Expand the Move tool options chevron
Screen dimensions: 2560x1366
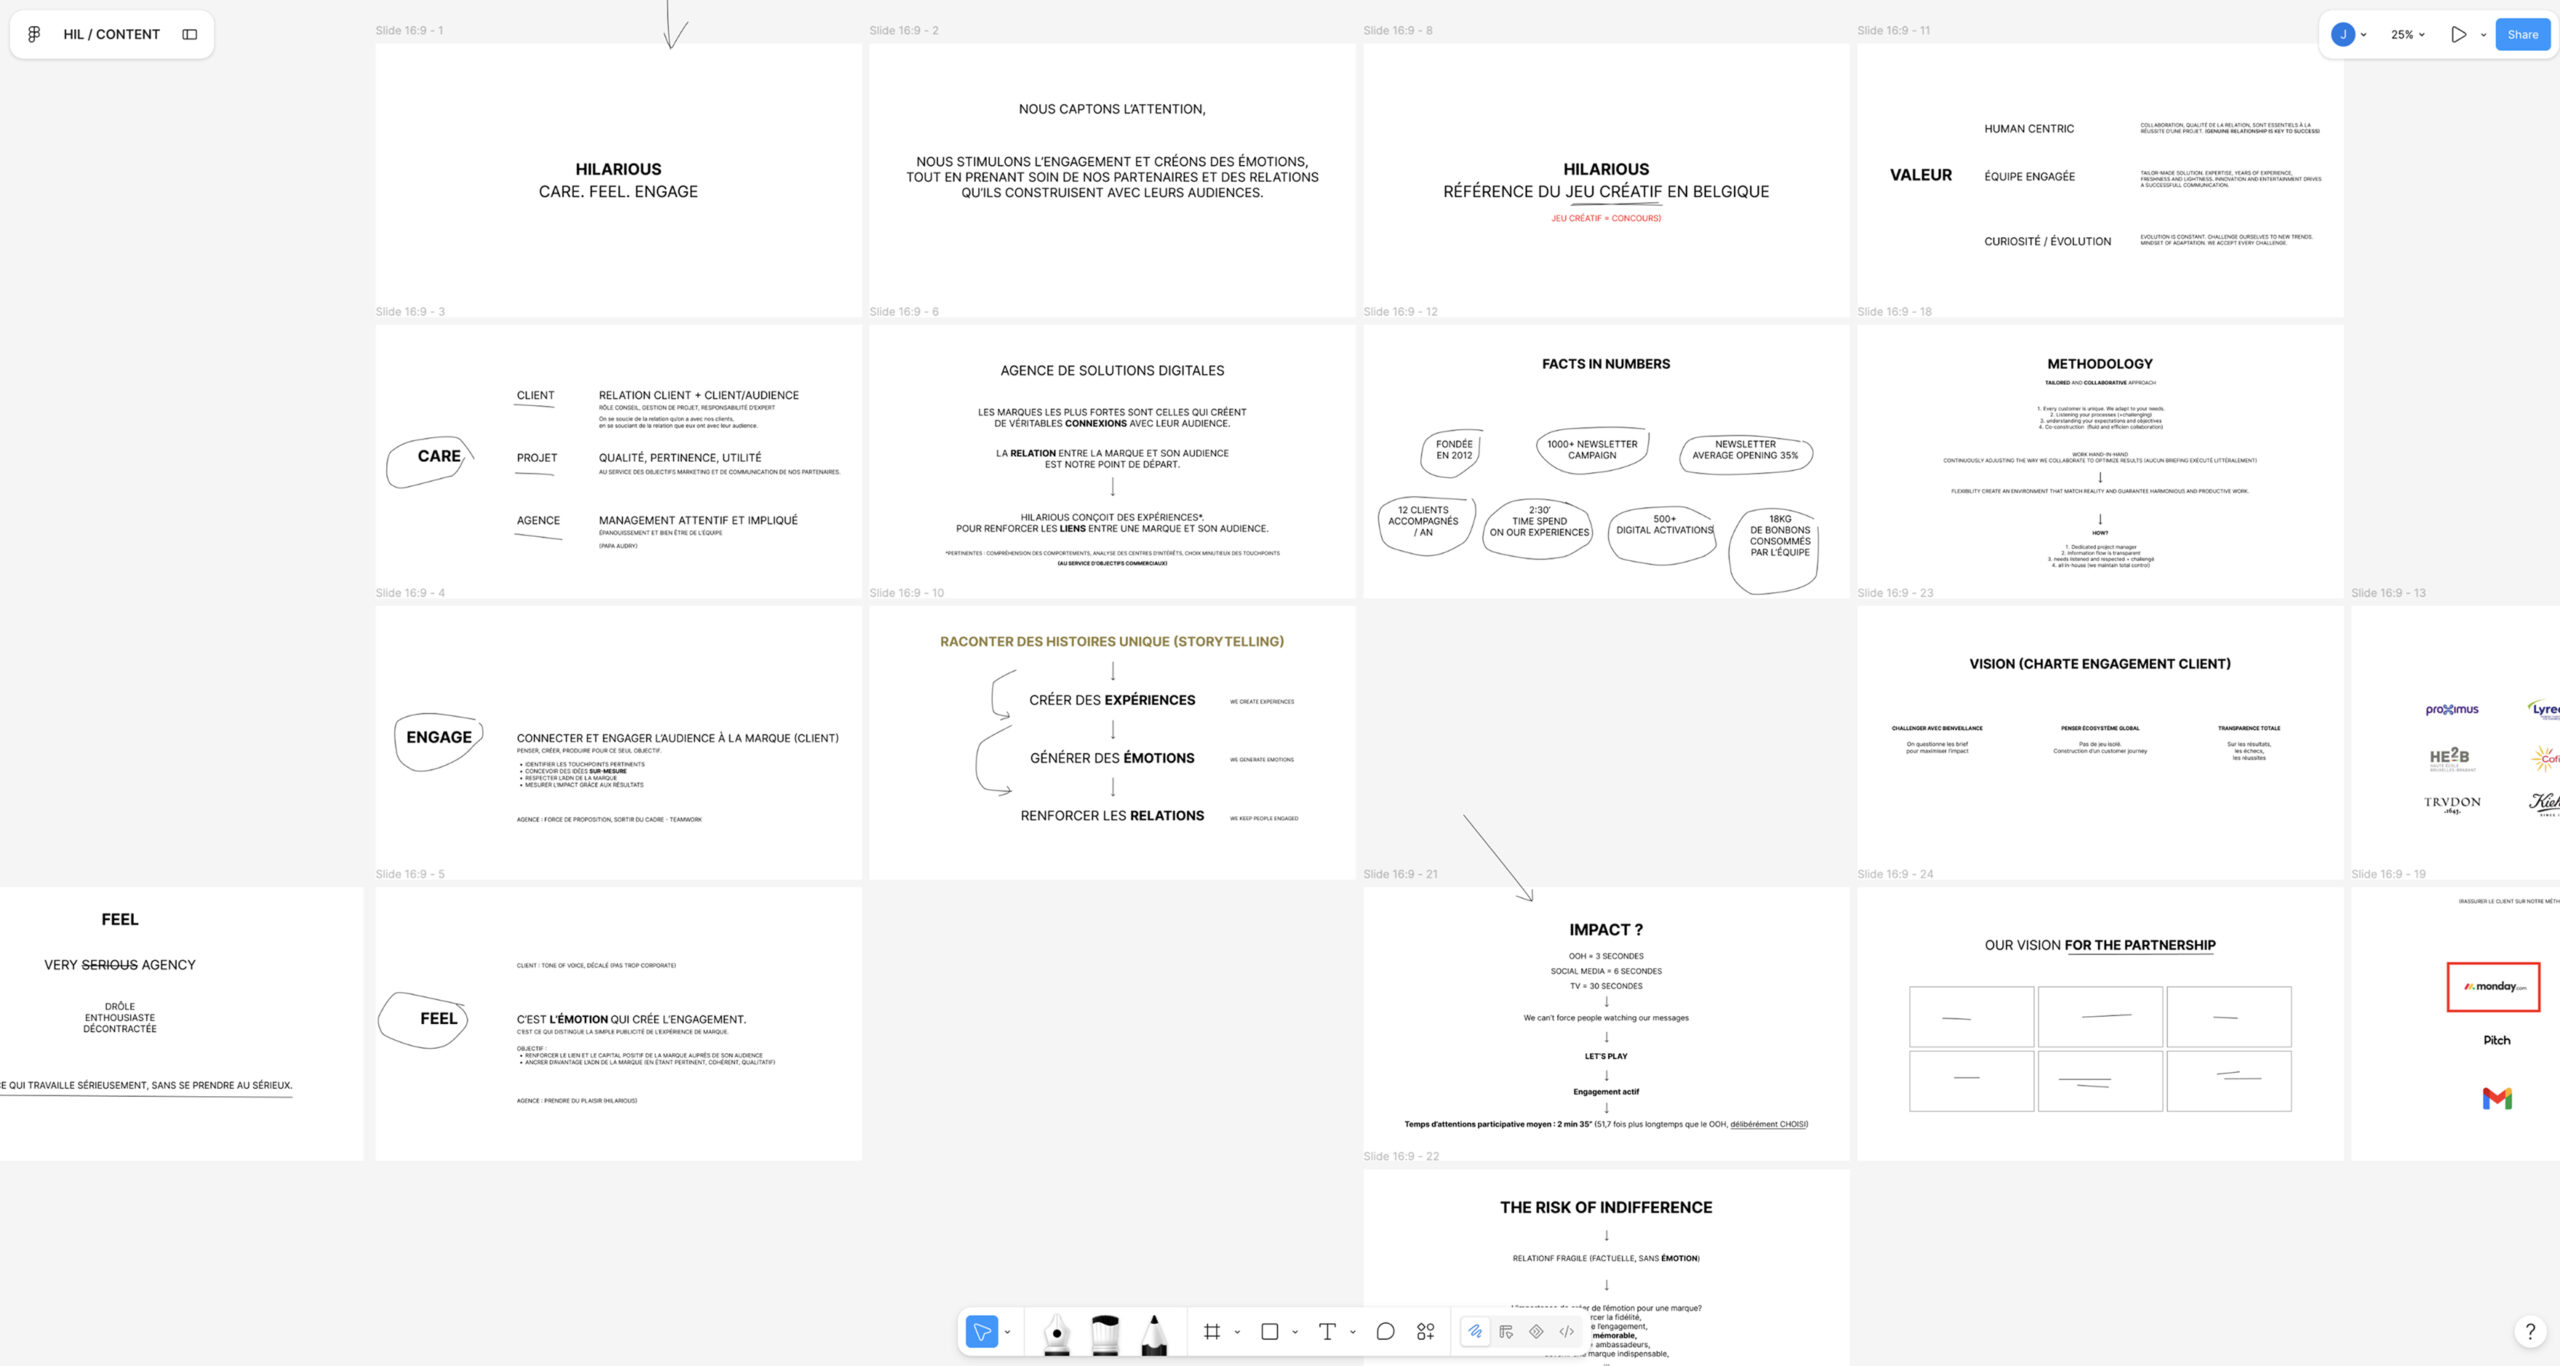pyautogui.click(x=1008, y=1332)
